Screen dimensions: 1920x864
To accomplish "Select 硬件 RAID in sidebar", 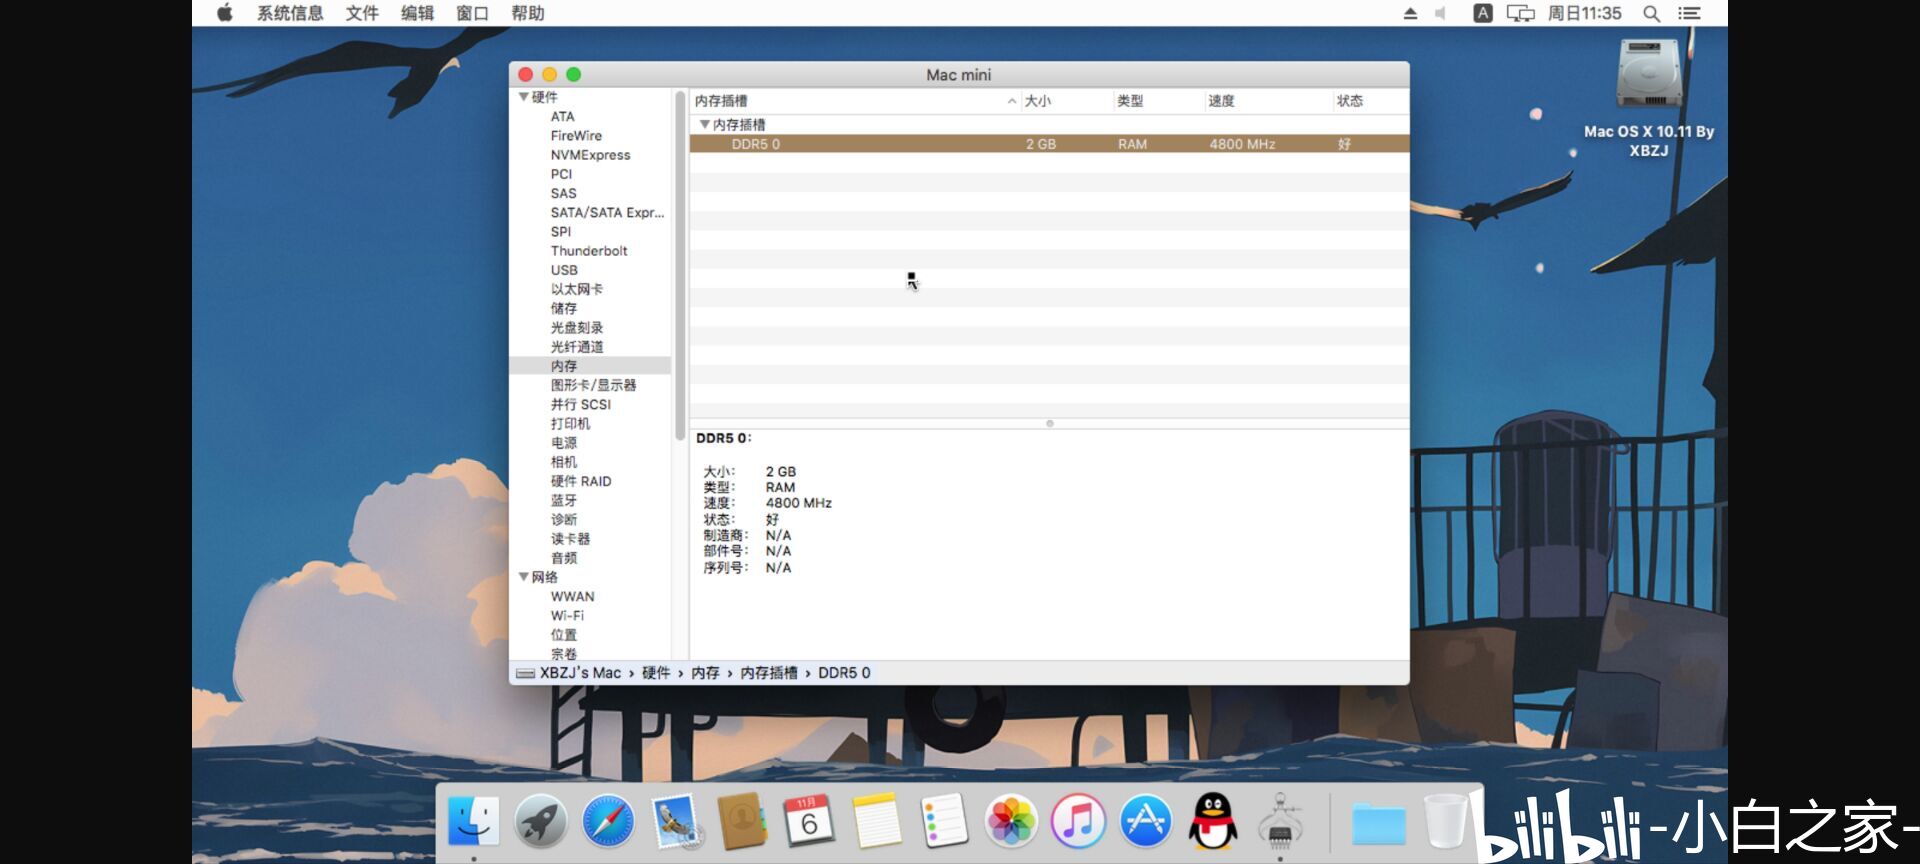I will [580, 481].
